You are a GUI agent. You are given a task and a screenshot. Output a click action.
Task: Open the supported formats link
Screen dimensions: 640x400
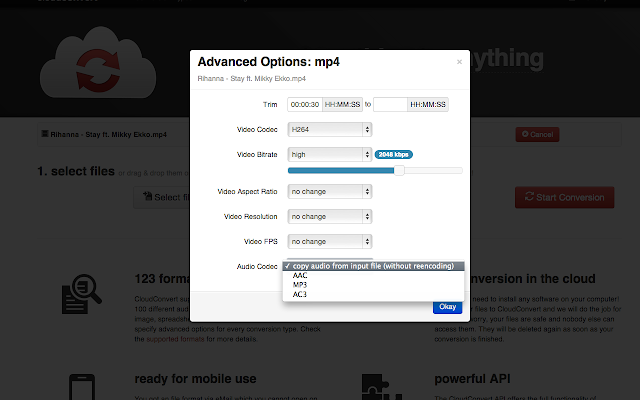[x=176, y=339]
